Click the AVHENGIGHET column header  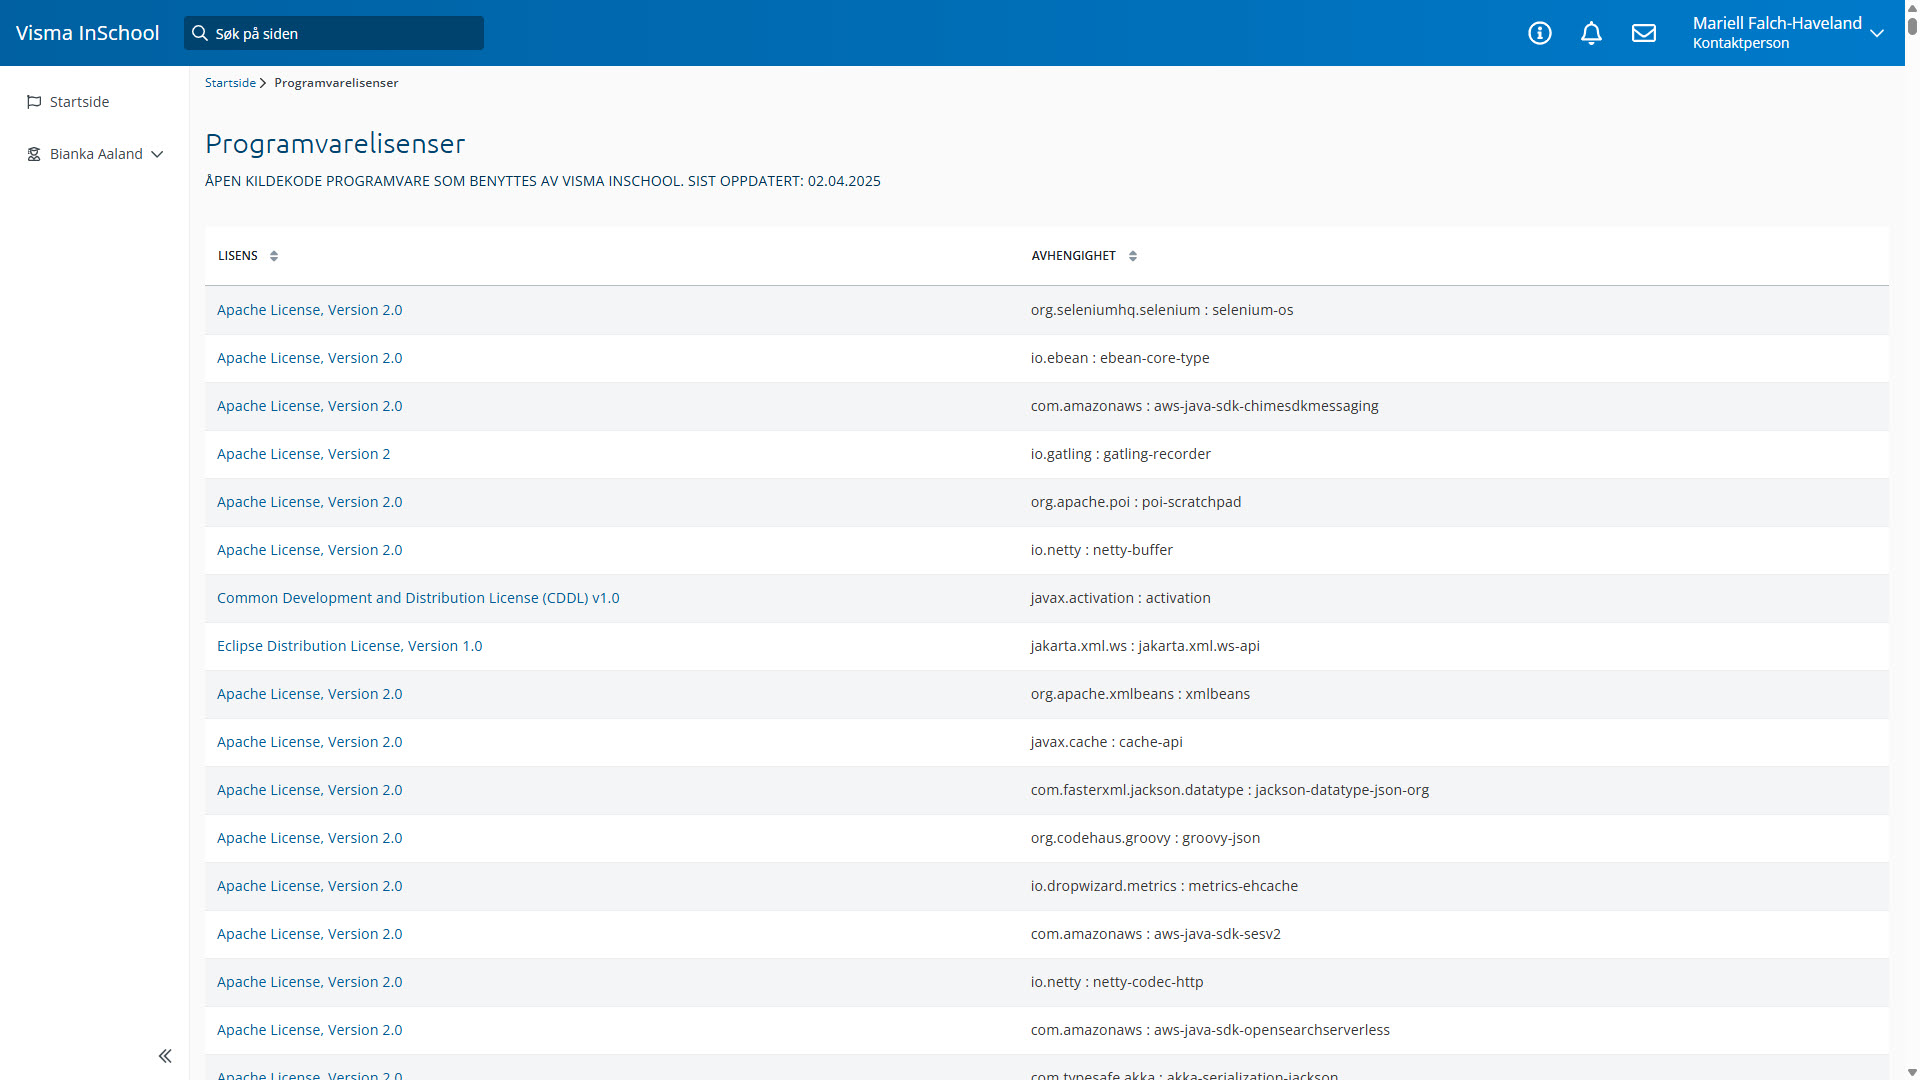tap(1073, 256)
